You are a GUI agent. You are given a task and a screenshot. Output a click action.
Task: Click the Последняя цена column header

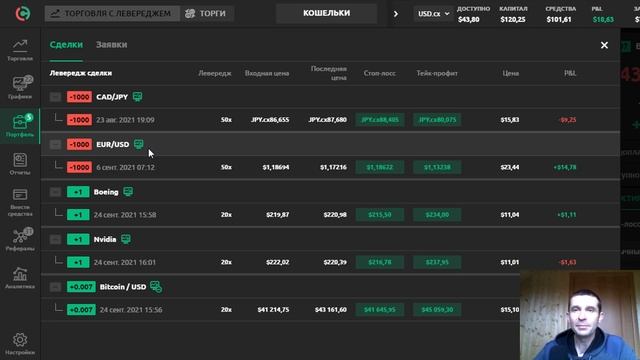[x=329, y=73]
